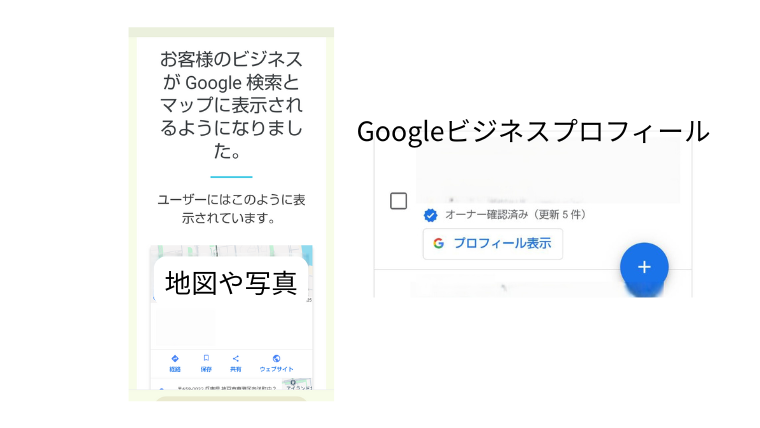The height and width of the screenshot is (428, 760).
Task: Click the location pin beside the address
Action: (x=161, y=388)
